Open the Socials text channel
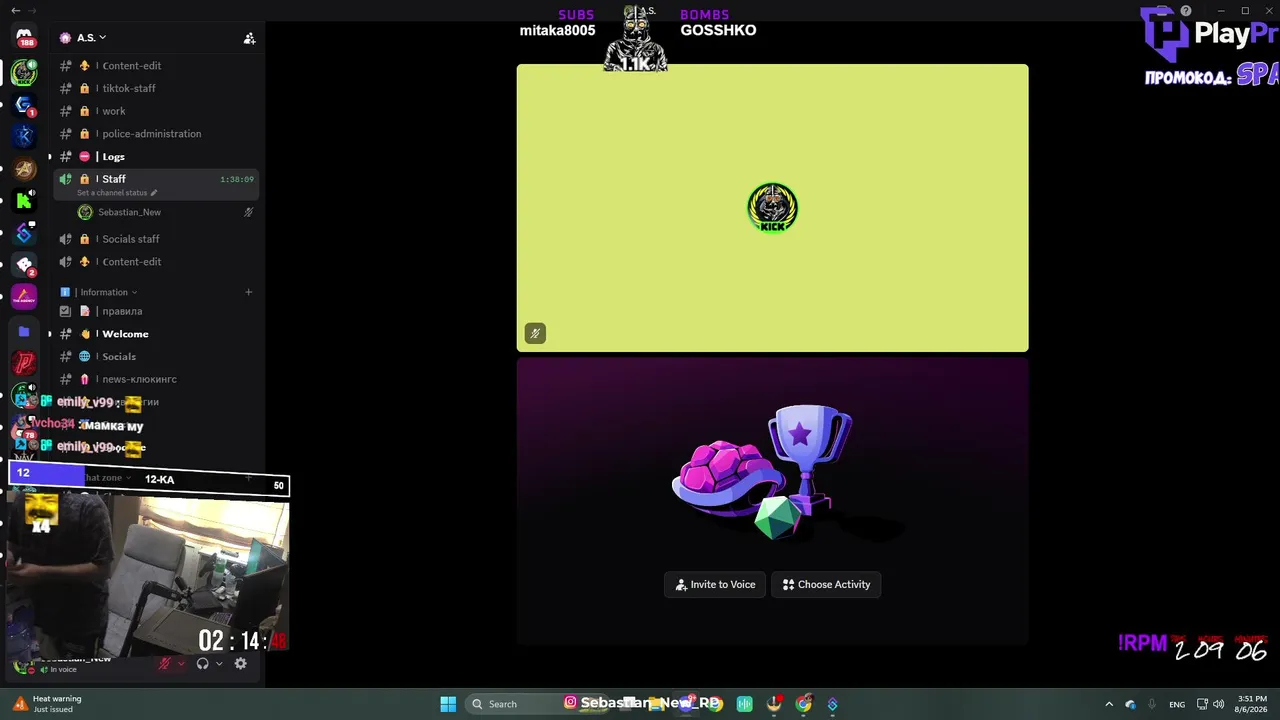The image size is (1280, 720). (156, 357)
